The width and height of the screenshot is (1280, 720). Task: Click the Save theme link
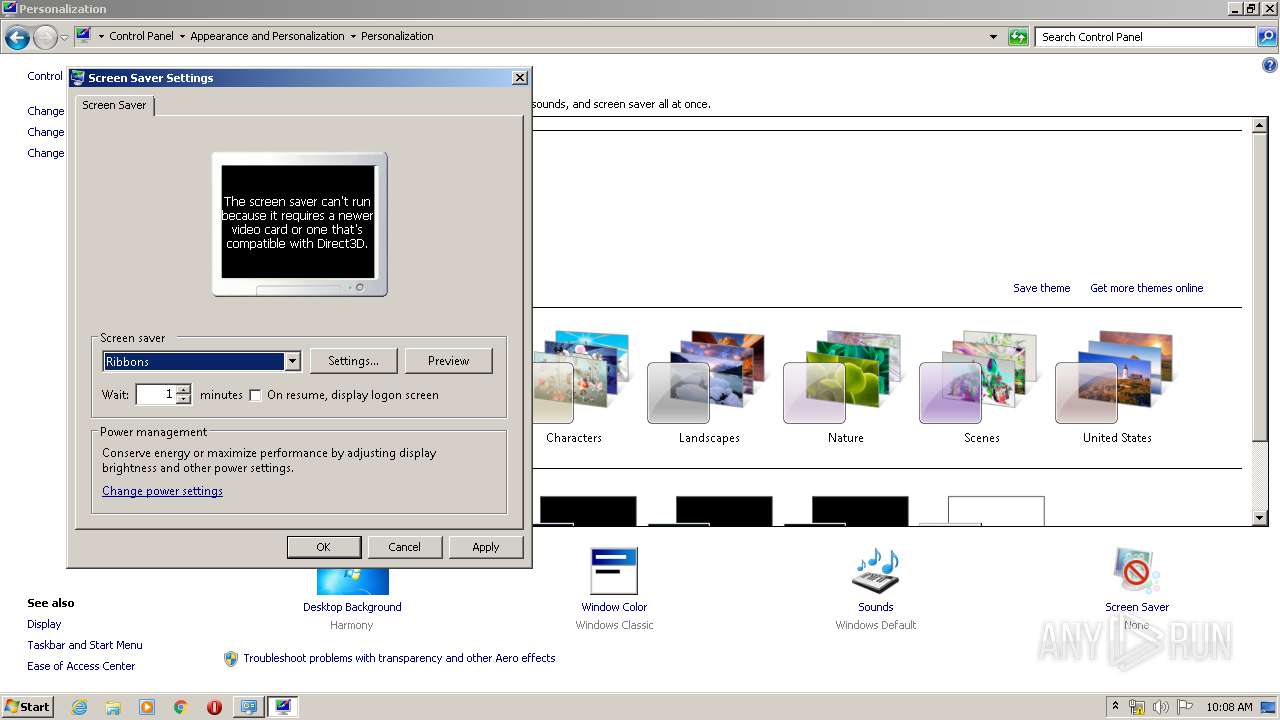[x=1041, y=288]
